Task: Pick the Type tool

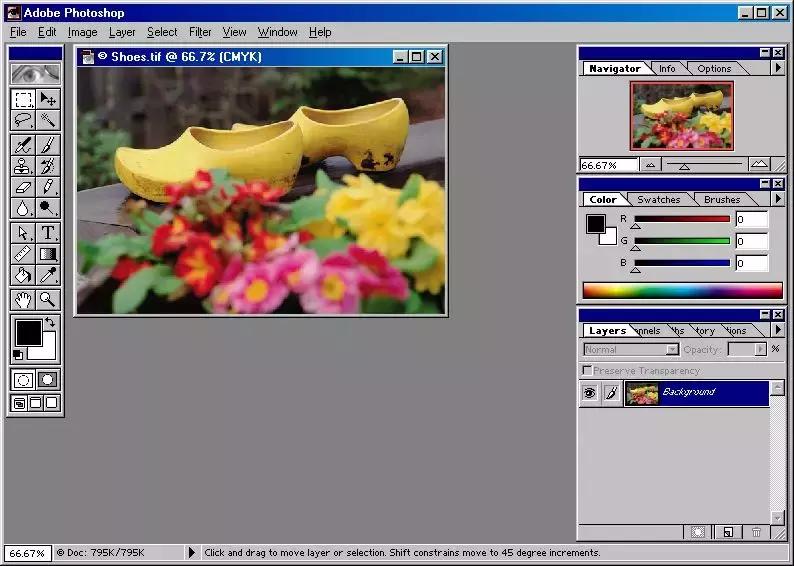Action: (47, 233)
